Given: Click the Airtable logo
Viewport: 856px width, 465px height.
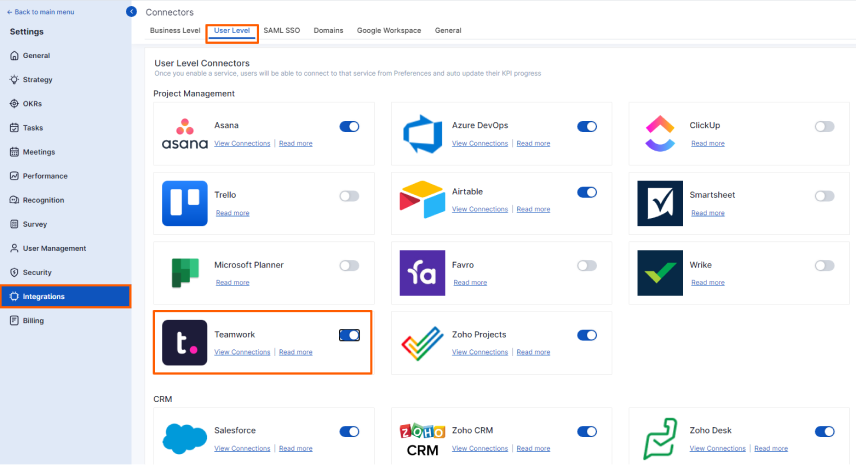Looking at the screenshot, I should 422,200.
